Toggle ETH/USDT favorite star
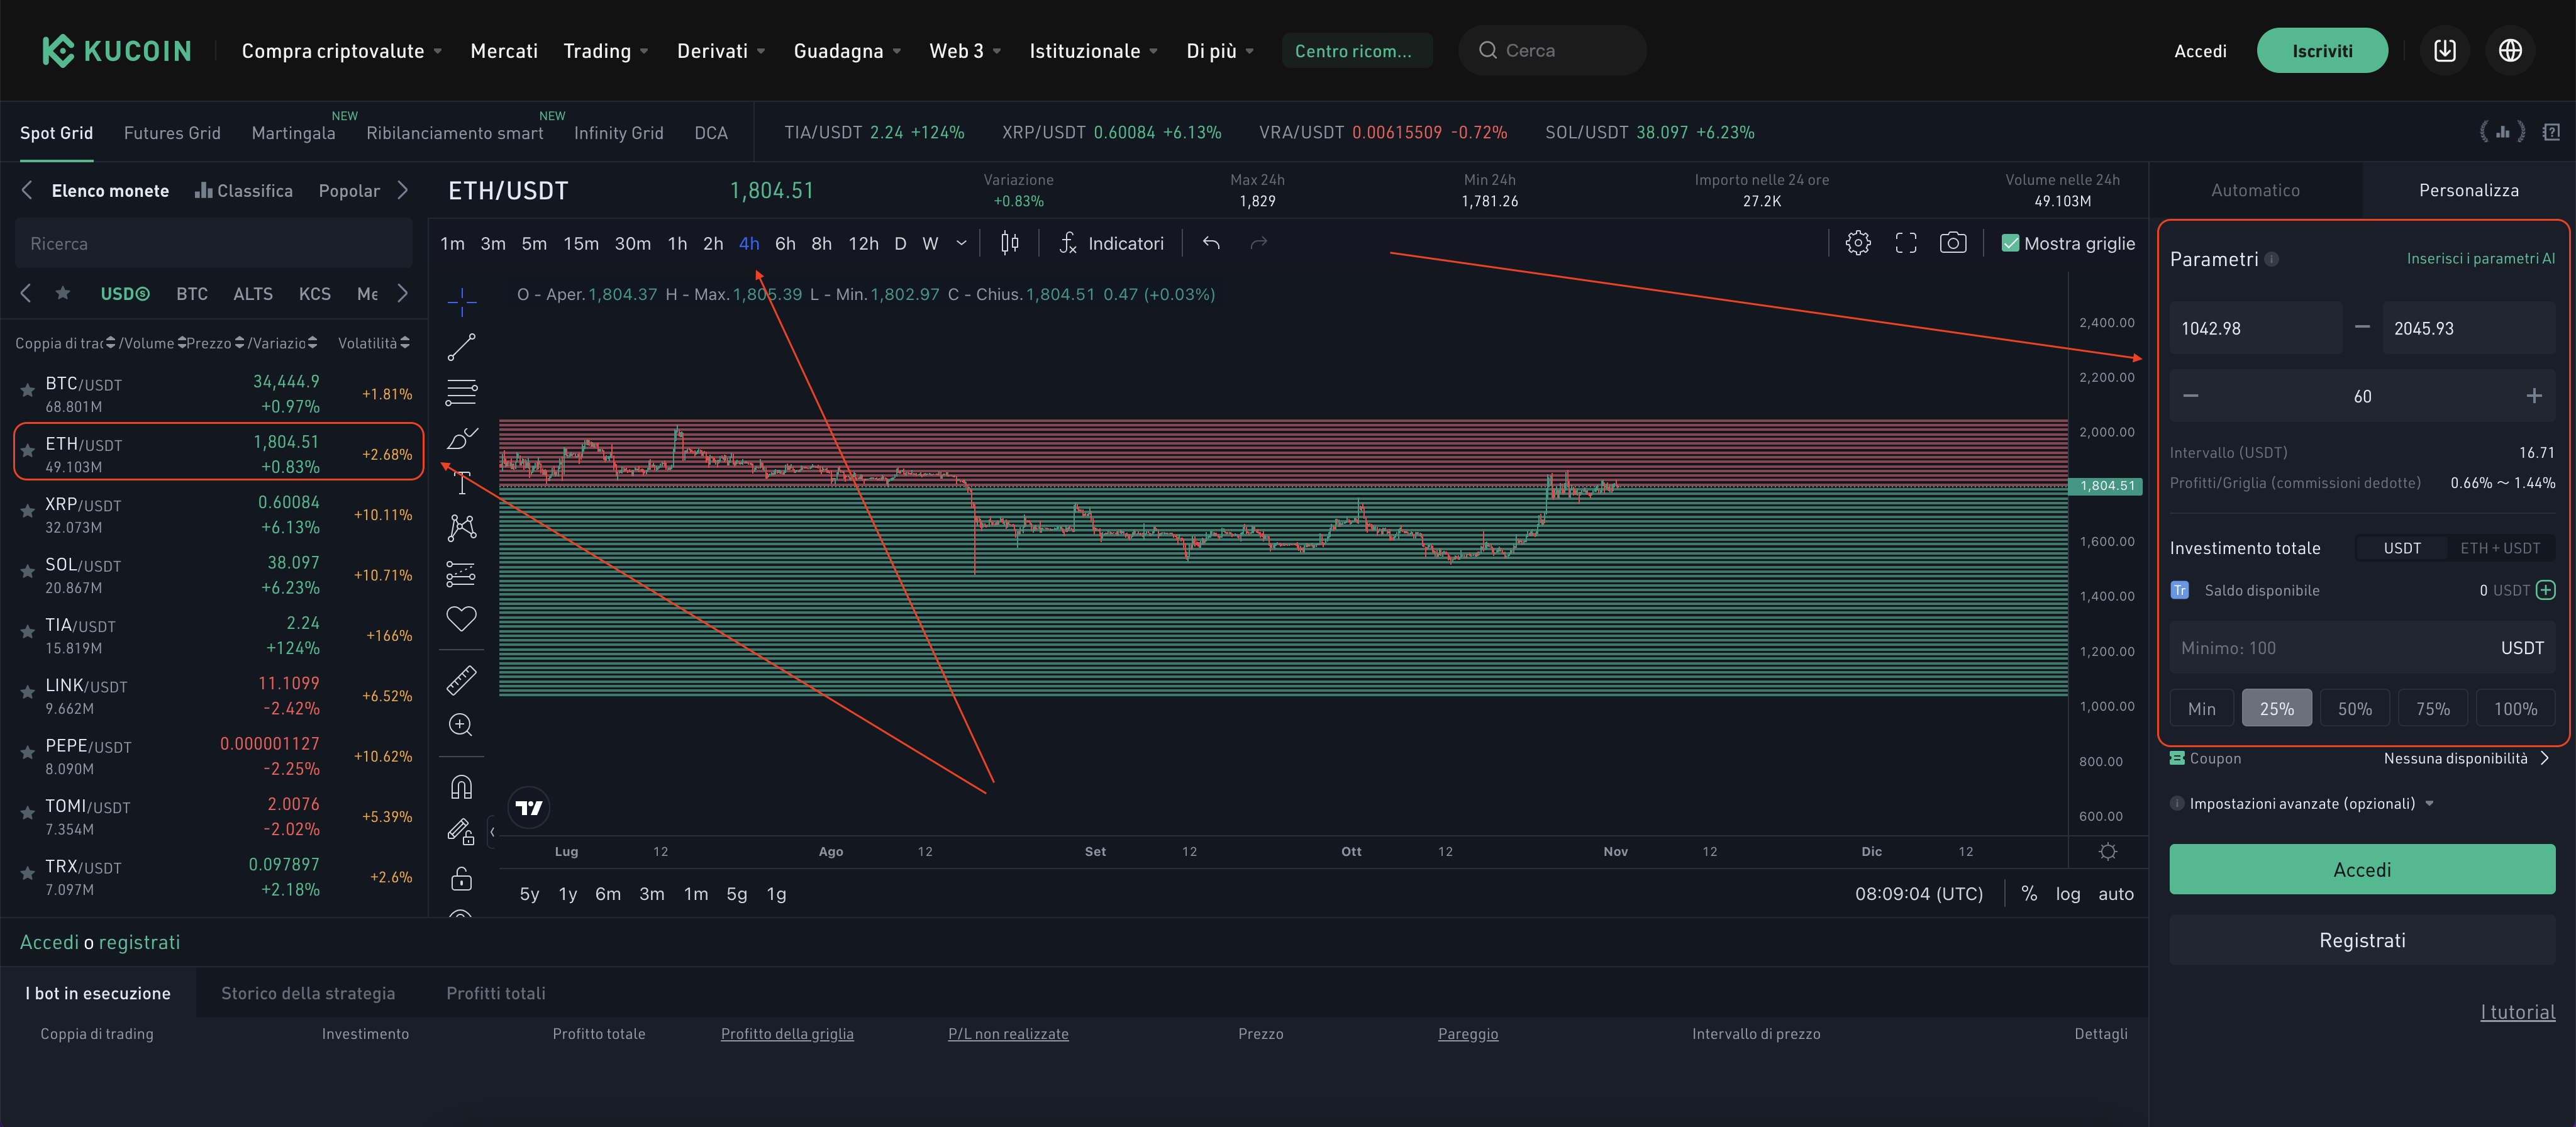 click(28, 451)
